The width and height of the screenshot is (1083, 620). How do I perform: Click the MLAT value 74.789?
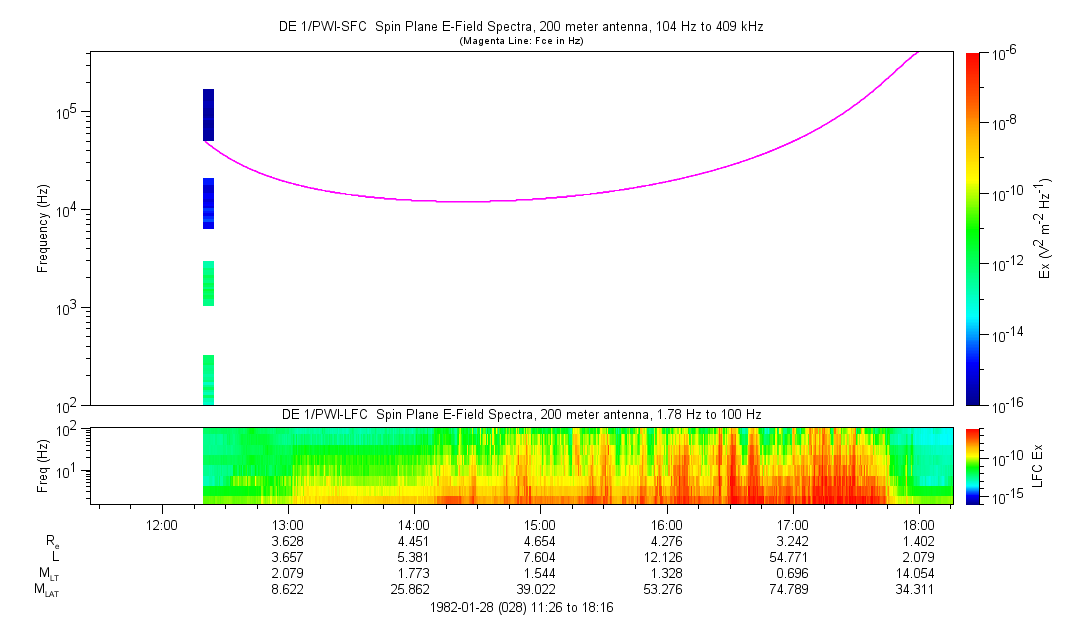(x=793, y=590)
